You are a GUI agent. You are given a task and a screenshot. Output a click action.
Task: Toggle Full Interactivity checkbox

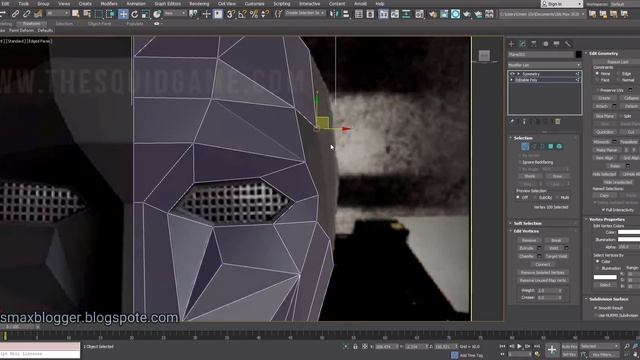point(603,210)
